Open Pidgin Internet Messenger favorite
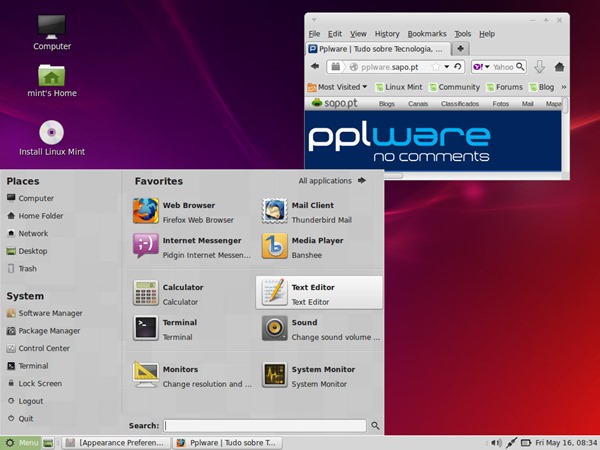 tap(190, 247)
